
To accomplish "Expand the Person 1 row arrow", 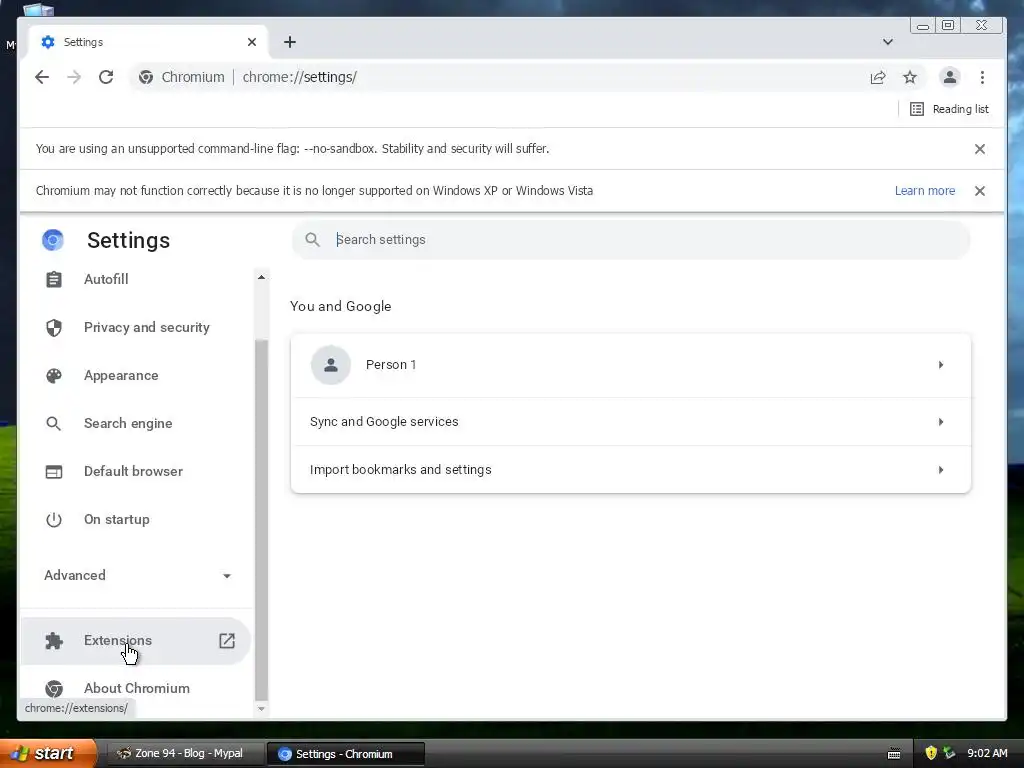I will (940, 365).
